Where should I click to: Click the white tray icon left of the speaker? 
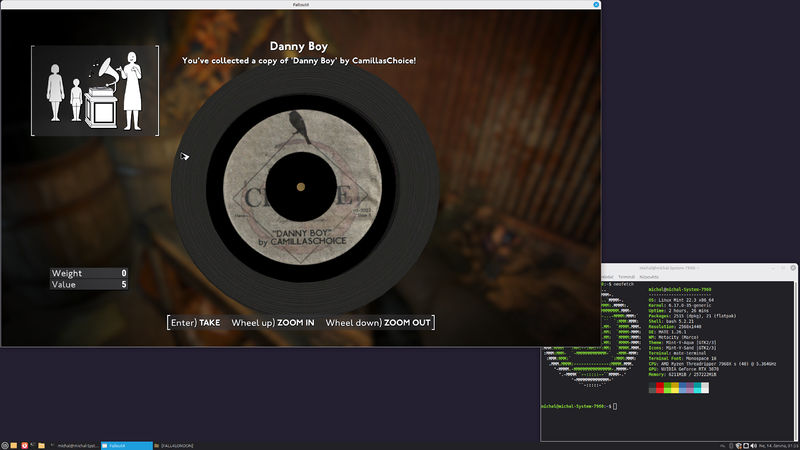coord(746,445)
